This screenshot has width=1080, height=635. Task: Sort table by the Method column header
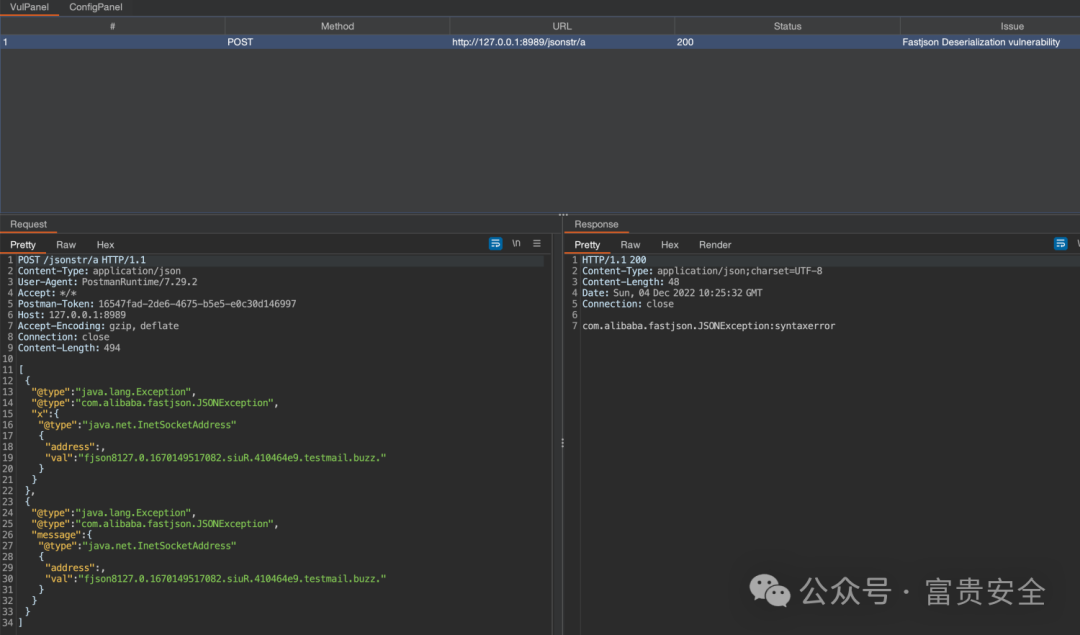pos(338,26)
